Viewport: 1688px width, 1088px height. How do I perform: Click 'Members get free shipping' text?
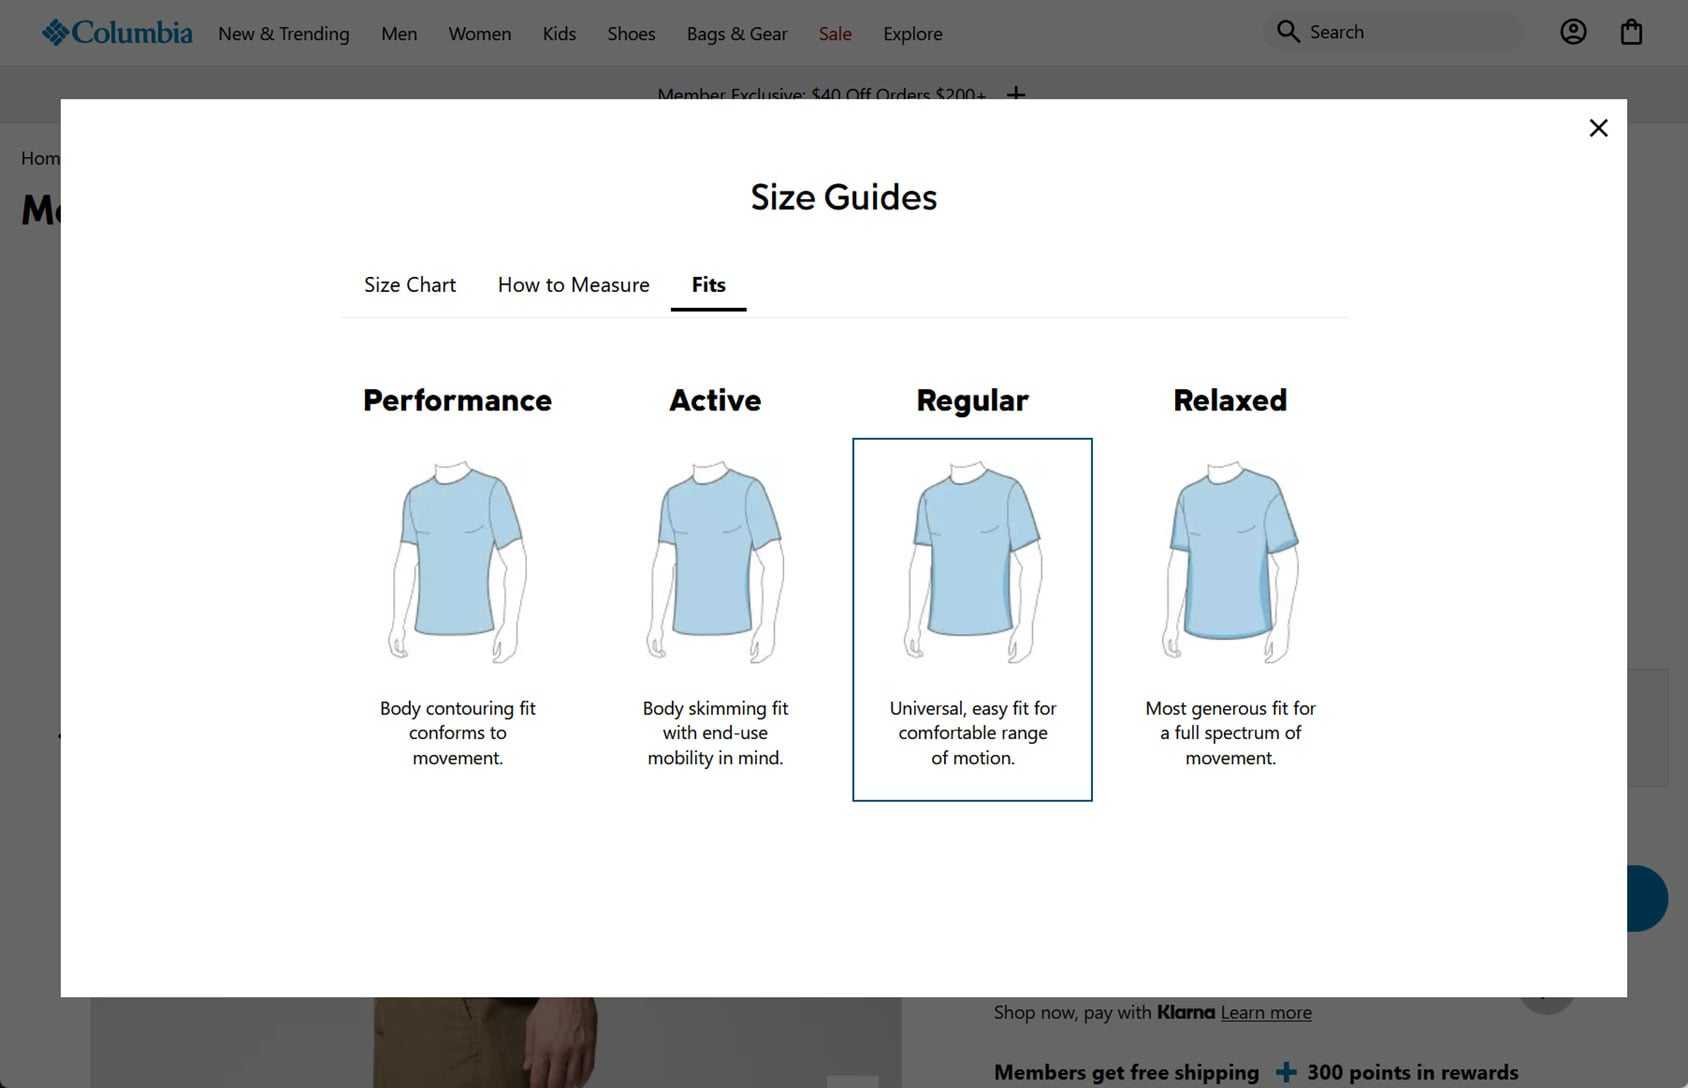point(1126,1073)
